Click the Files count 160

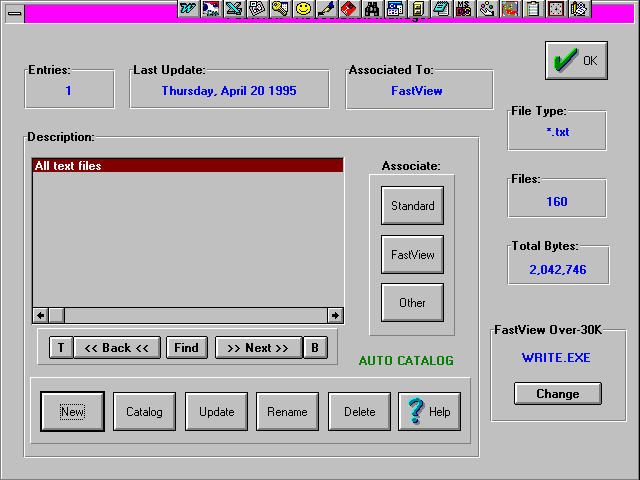pyautogui.click(x=557, y=201)
